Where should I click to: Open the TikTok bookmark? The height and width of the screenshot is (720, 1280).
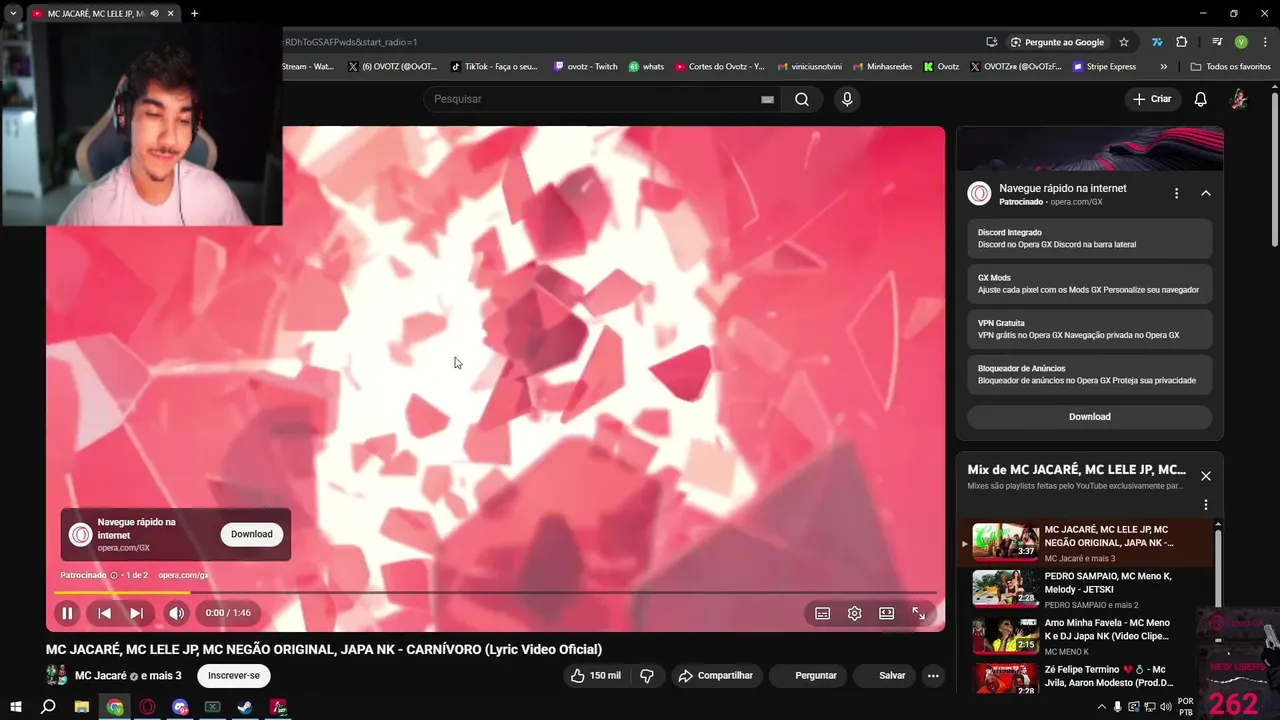pyautogui.click(x=494, y=67)
